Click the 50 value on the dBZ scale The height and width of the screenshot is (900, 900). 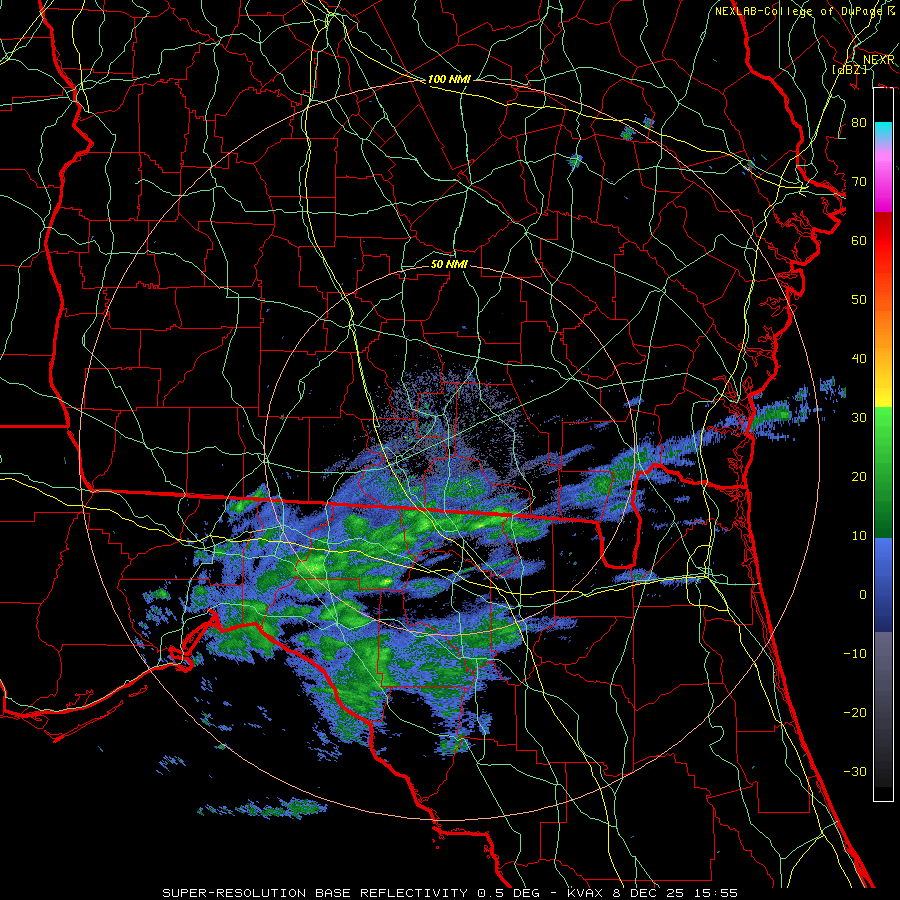pyautogui.click(x=859, y=300)
